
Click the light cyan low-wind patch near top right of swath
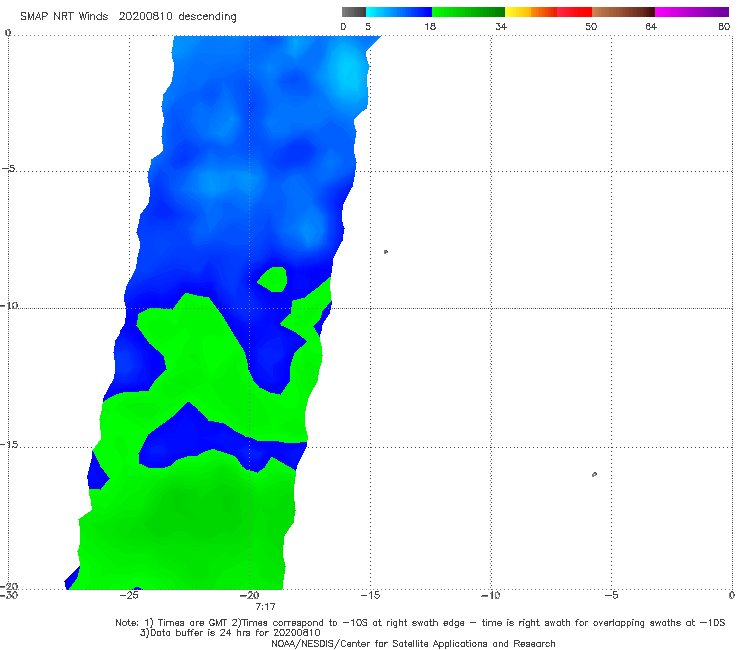(x=348, y=71)
